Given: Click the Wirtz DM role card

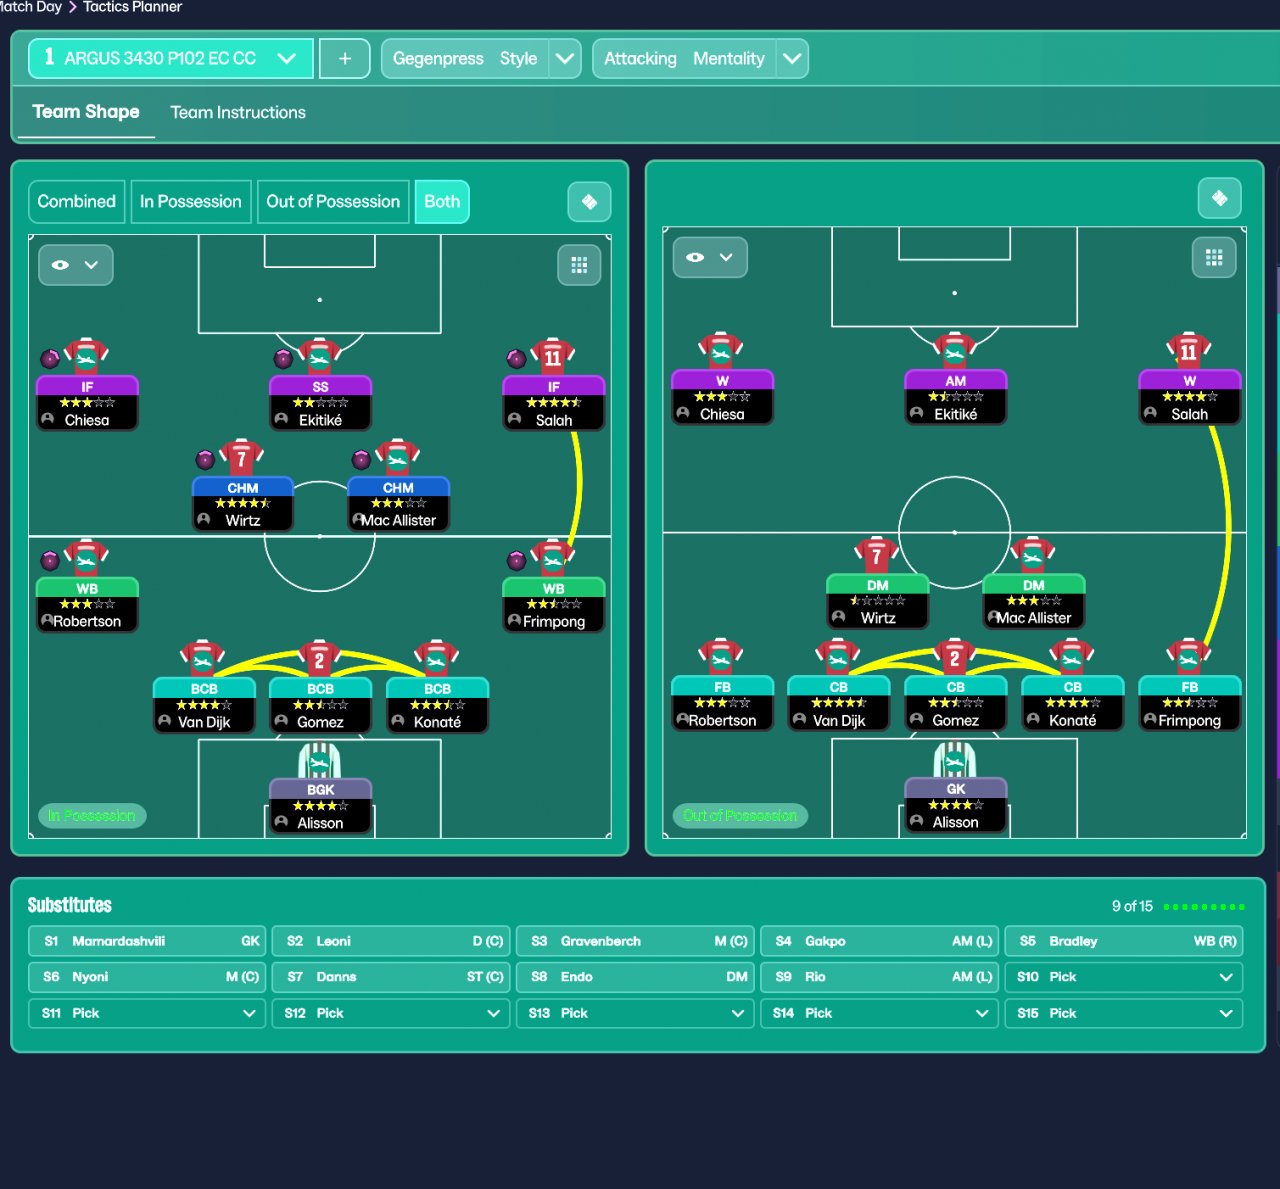Looking at the screenshot, I should (877, 601).
